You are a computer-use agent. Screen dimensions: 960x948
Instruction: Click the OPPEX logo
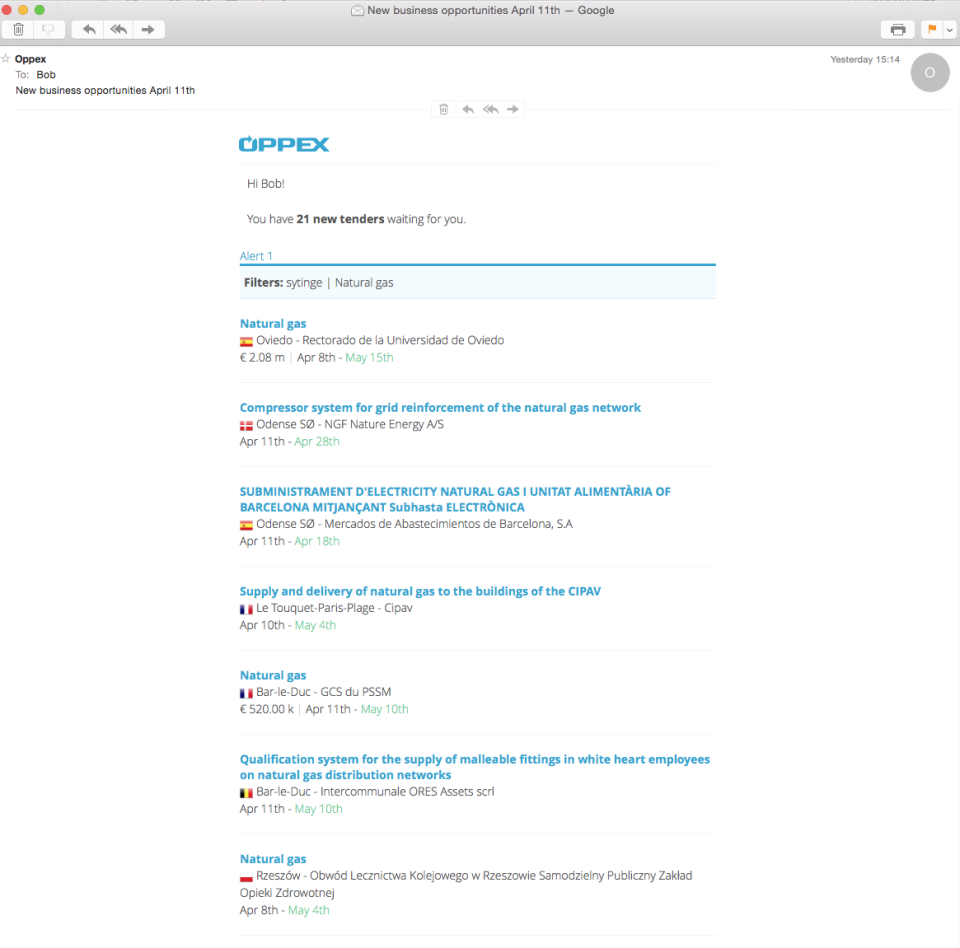pos(283,144)
